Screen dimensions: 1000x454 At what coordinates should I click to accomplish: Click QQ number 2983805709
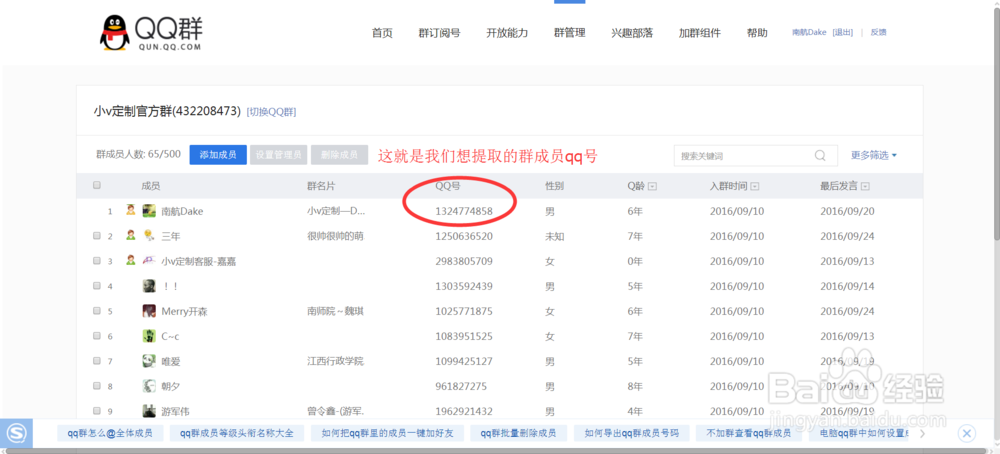(x=464, y=261)
